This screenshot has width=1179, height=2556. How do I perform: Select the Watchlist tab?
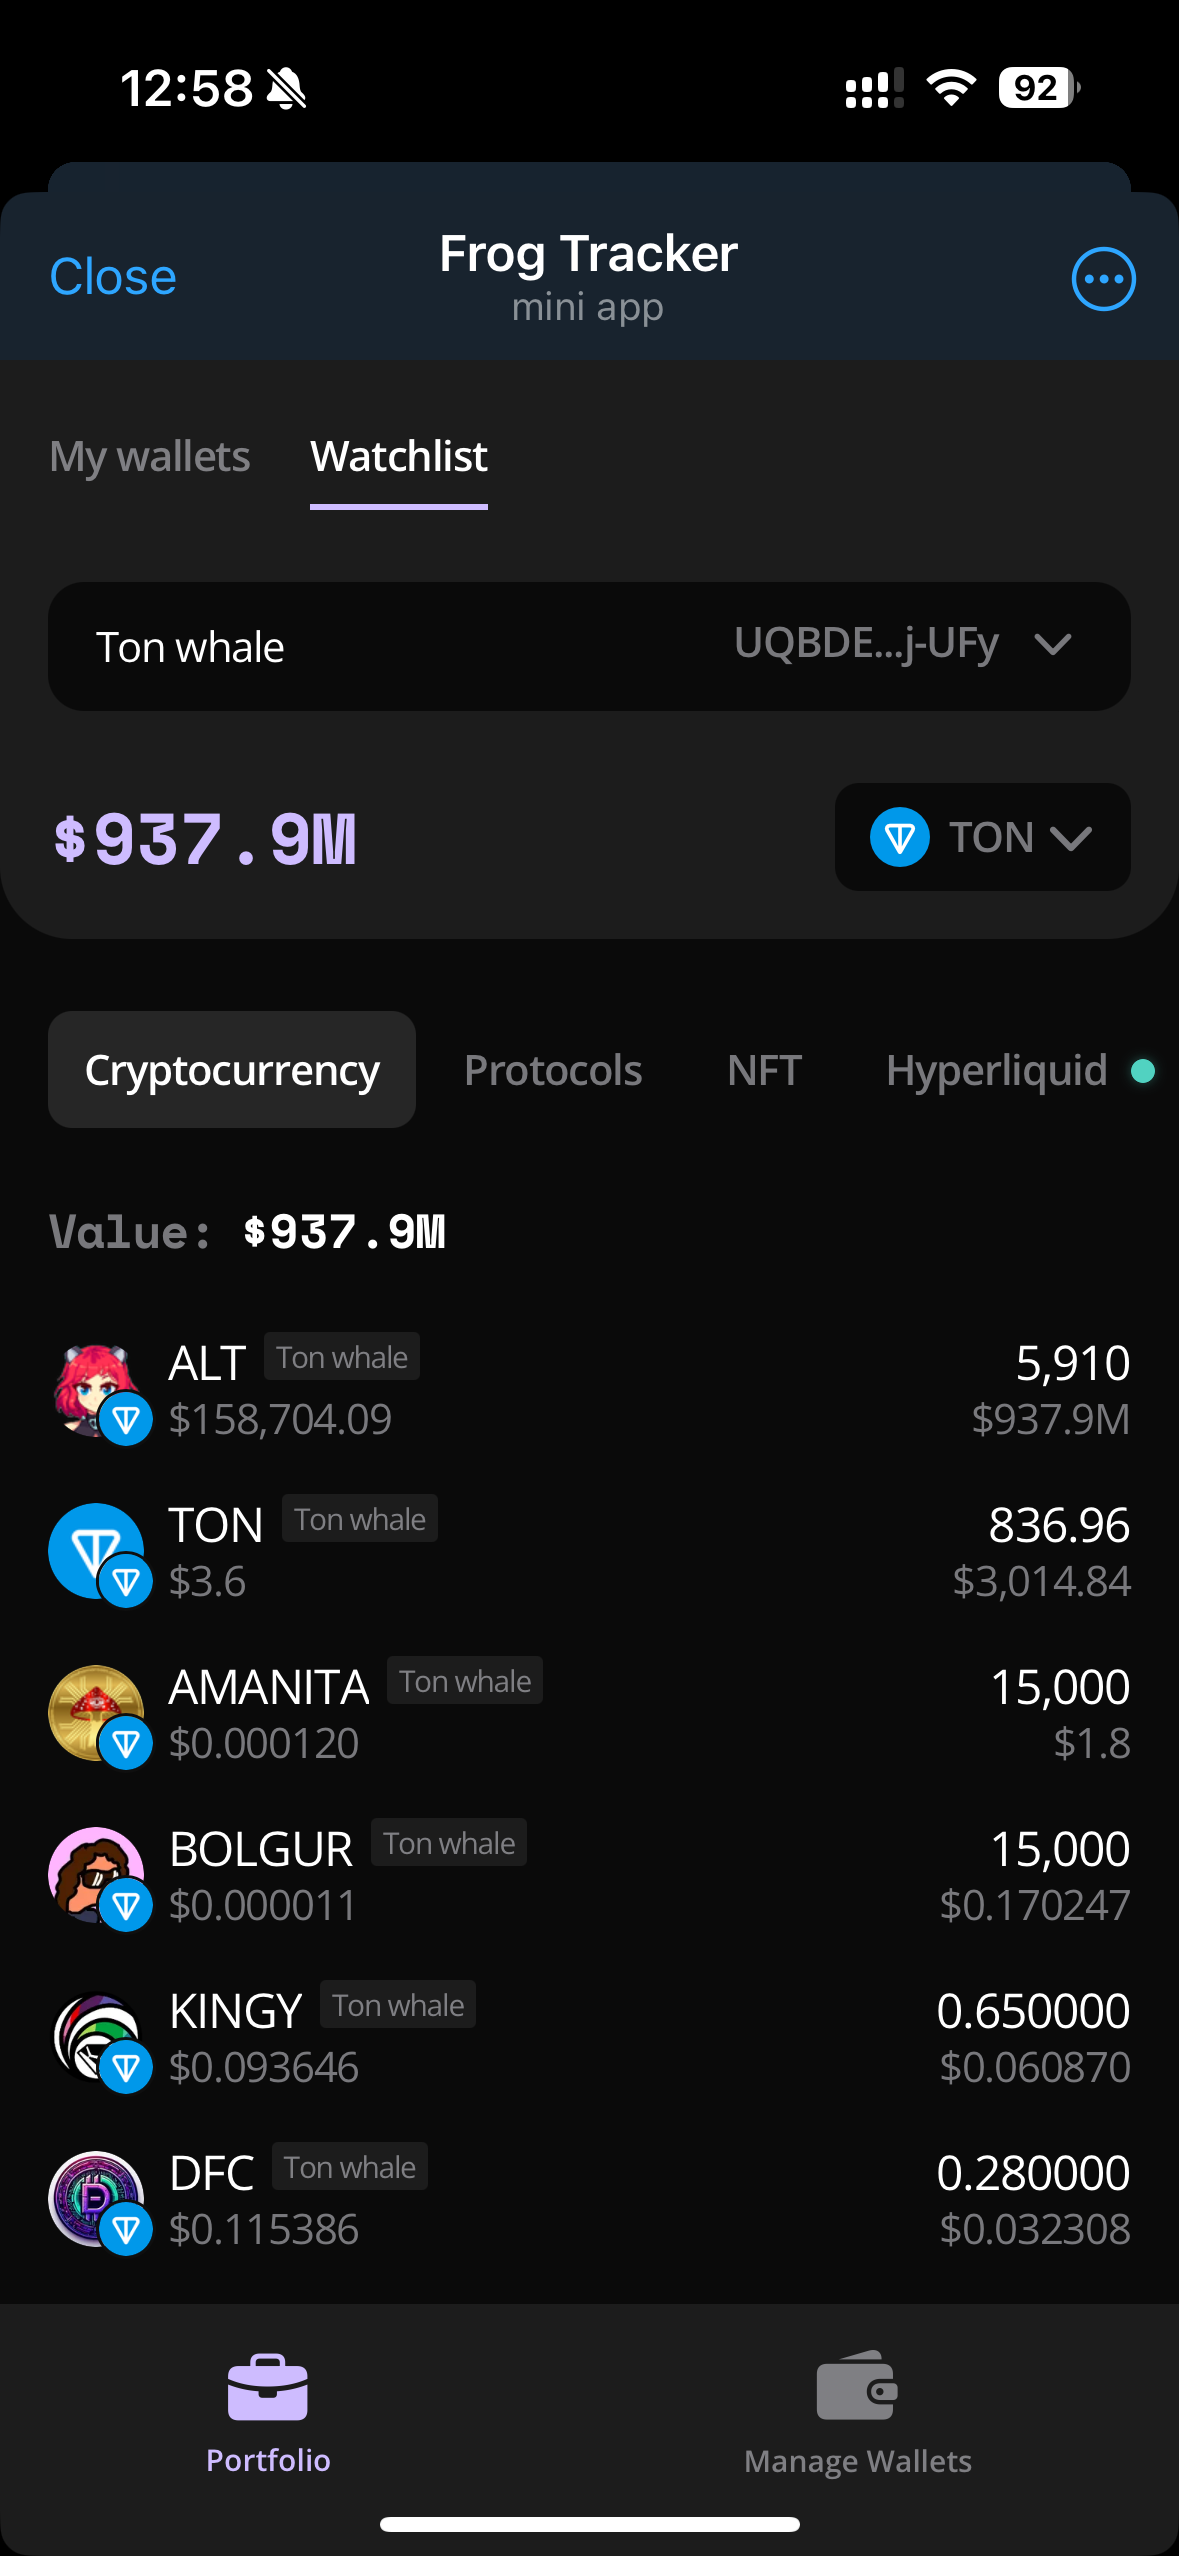pos(399,457)
